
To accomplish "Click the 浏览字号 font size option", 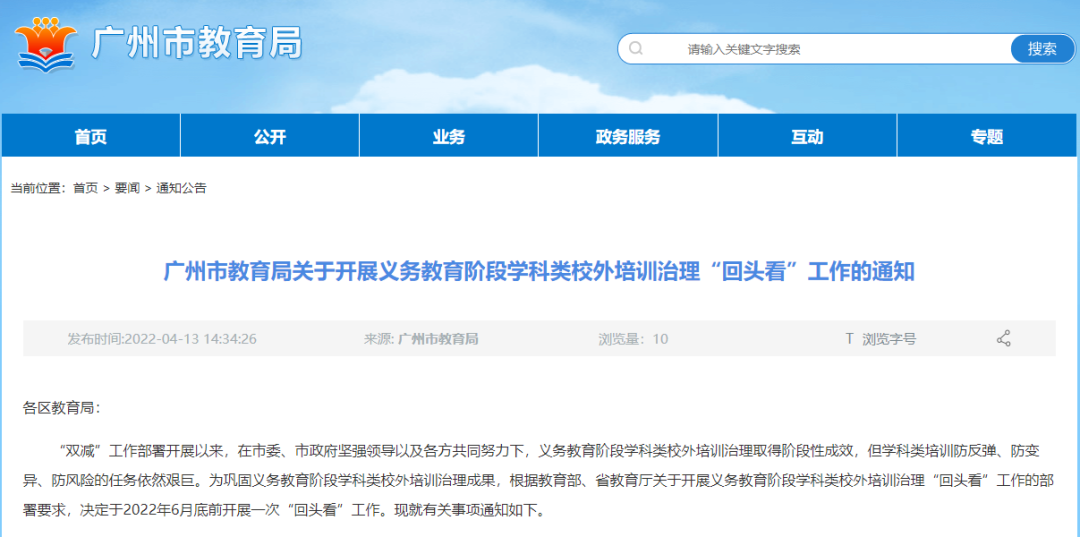I will (x=889, y=339).
